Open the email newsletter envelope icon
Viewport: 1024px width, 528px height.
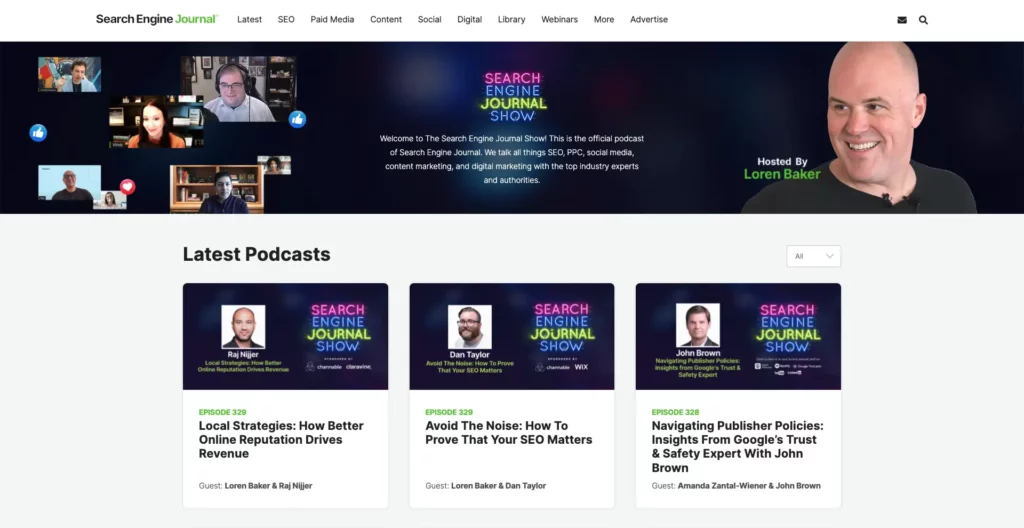[902, 20]
